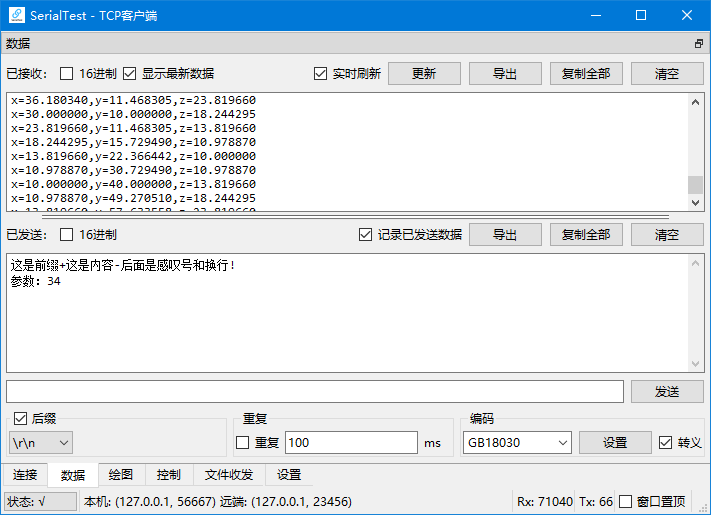Click the Rx: 71040 counter

click(545, 501)
